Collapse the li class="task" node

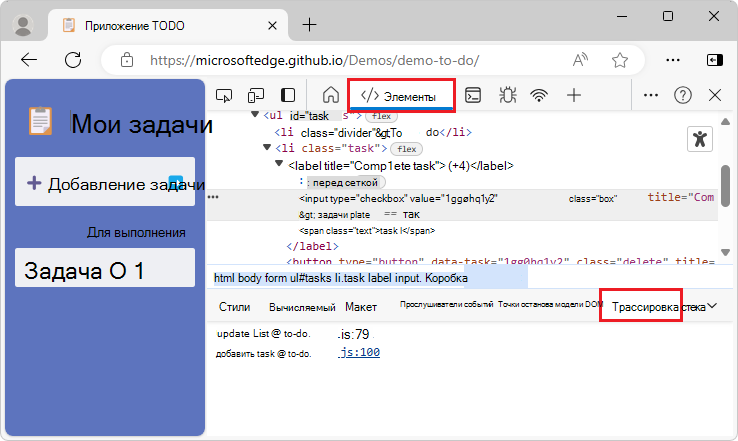(267, 148)
